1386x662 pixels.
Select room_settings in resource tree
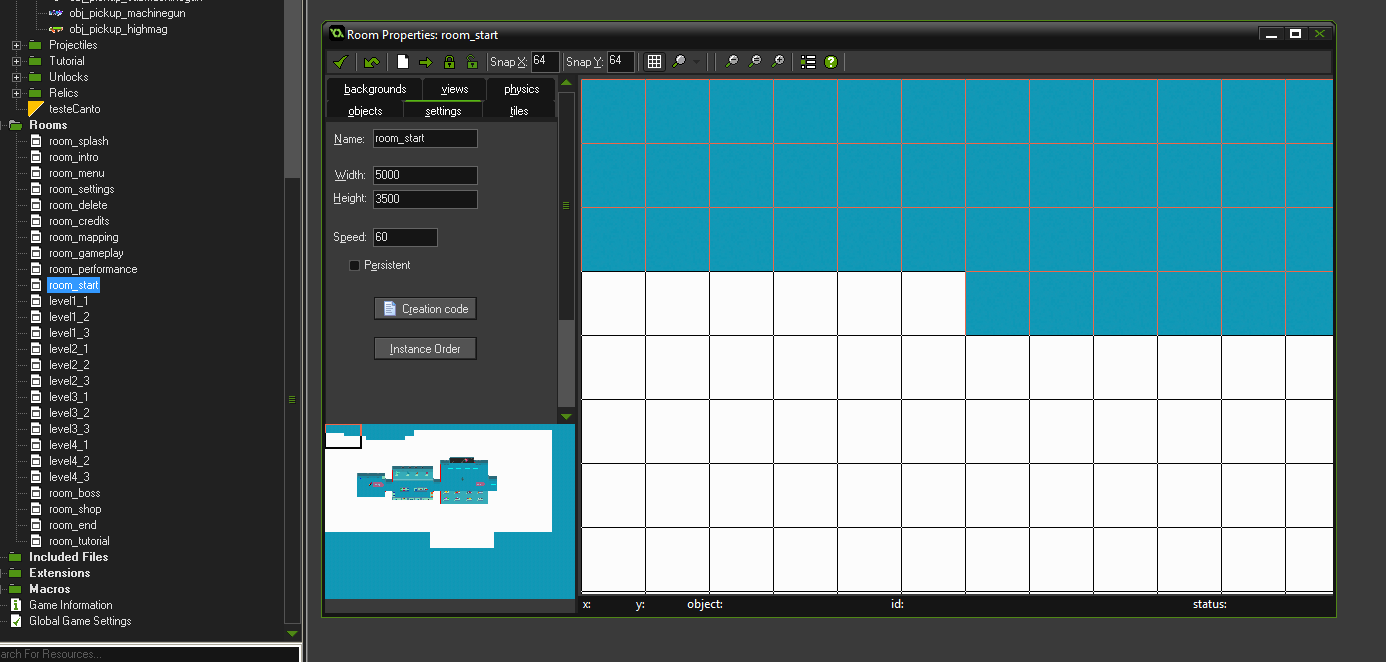pos(81,189)
